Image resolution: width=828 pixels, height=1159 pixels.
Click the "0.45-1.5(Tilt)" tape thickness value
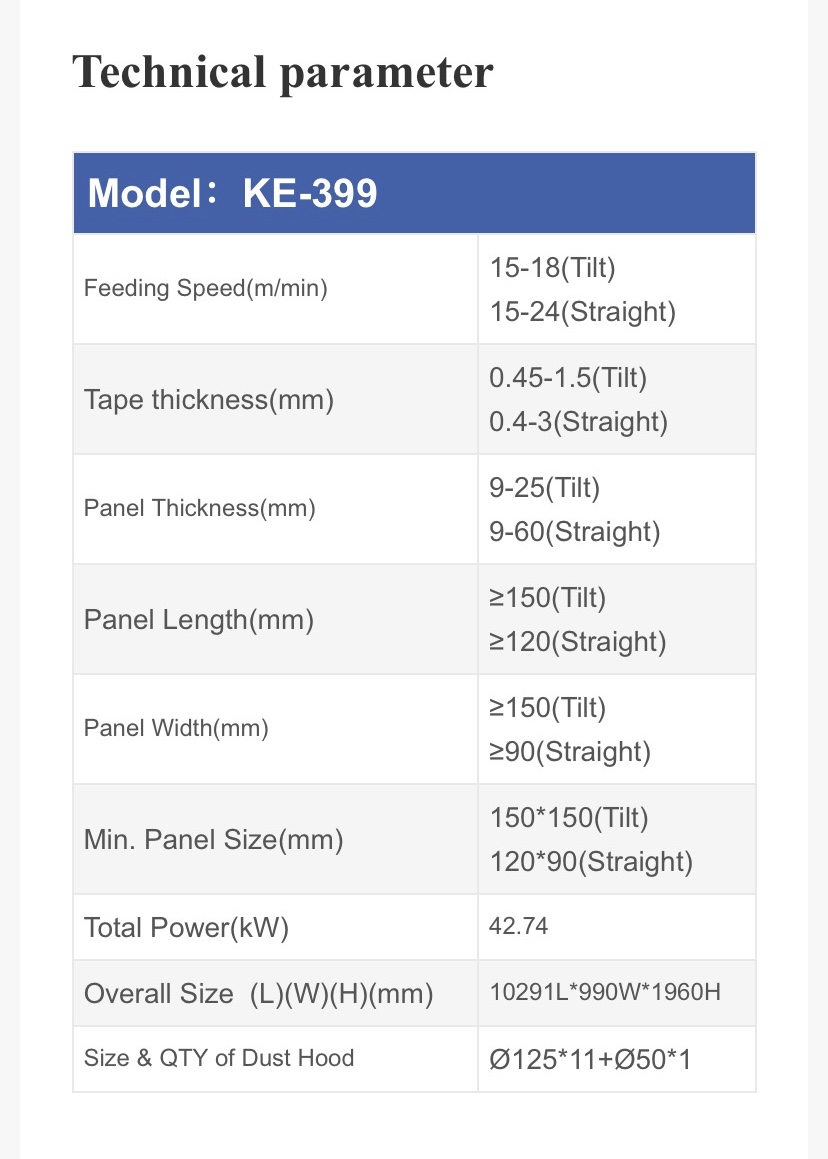tap(568, 378)
